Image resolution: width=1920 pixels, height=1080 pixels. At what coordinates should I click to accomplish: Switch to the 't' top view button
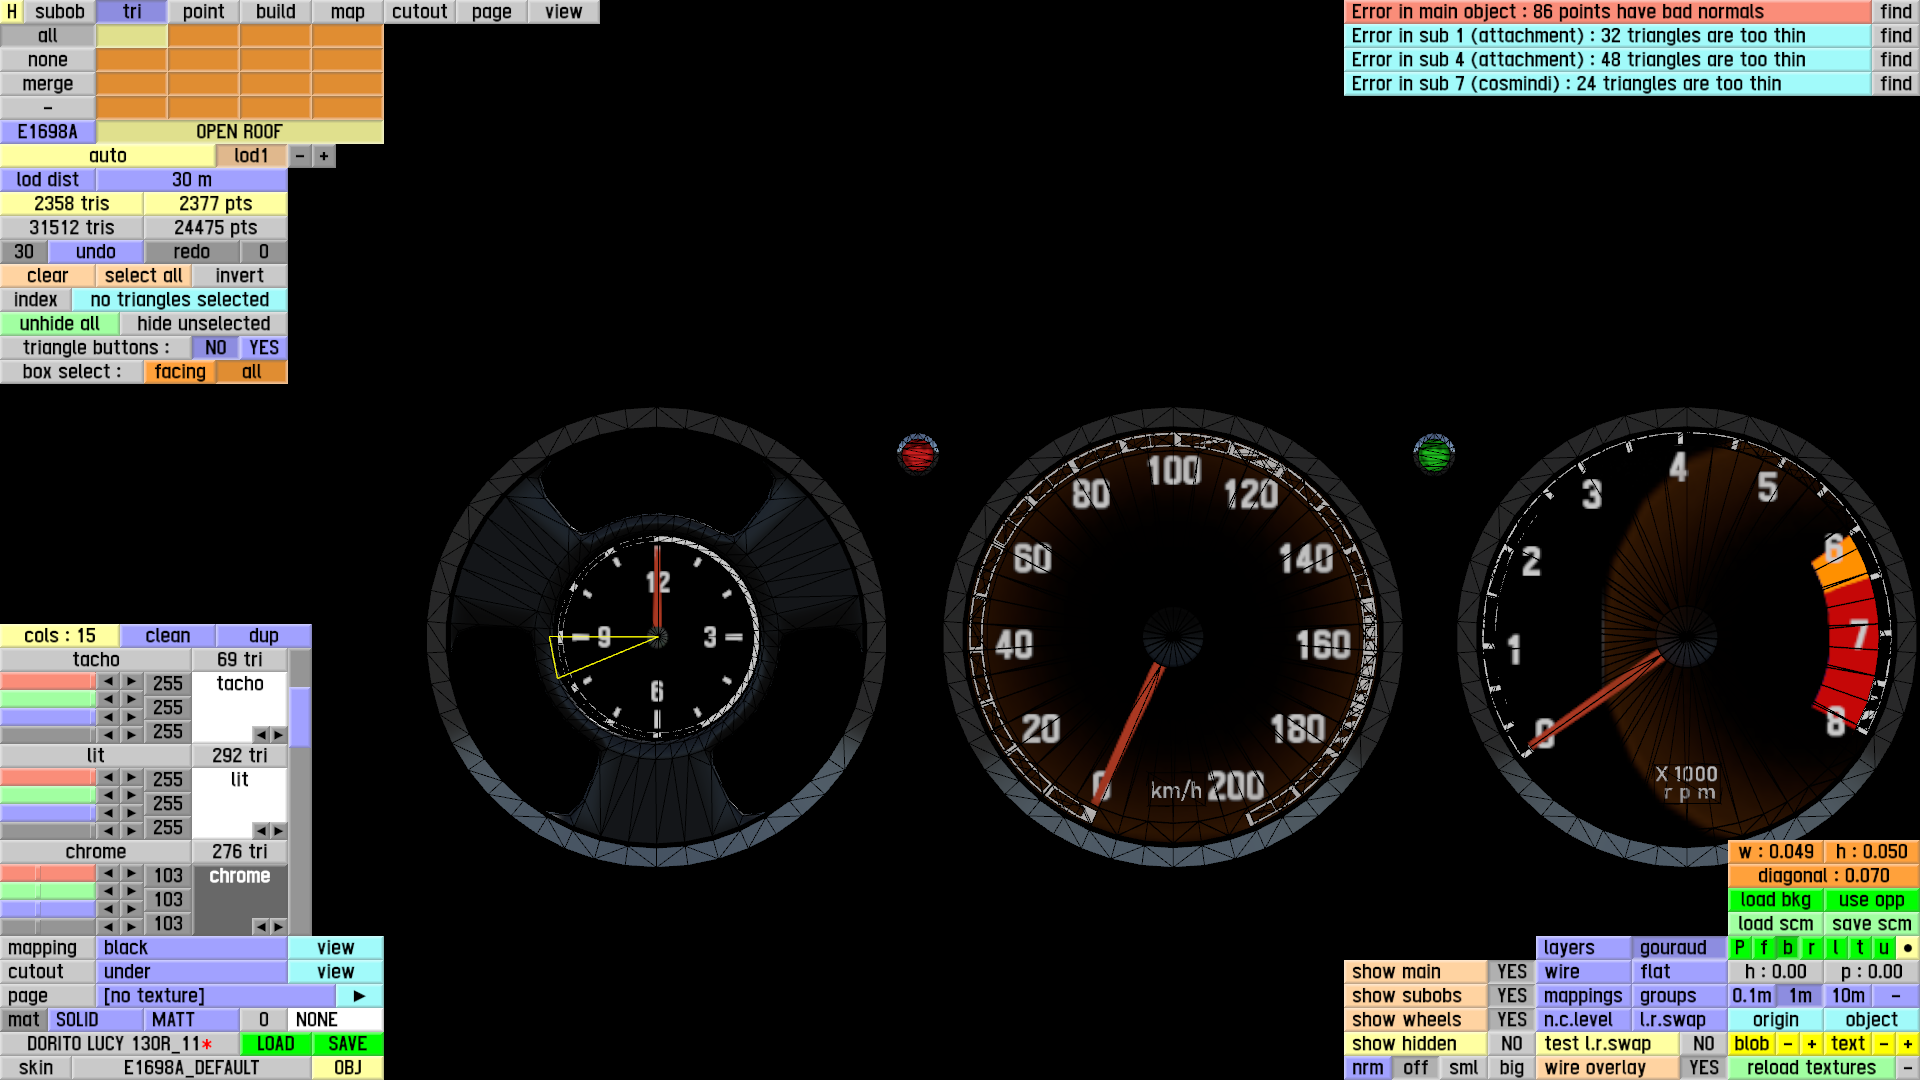pyautogui.click(x=1860, y=948)
